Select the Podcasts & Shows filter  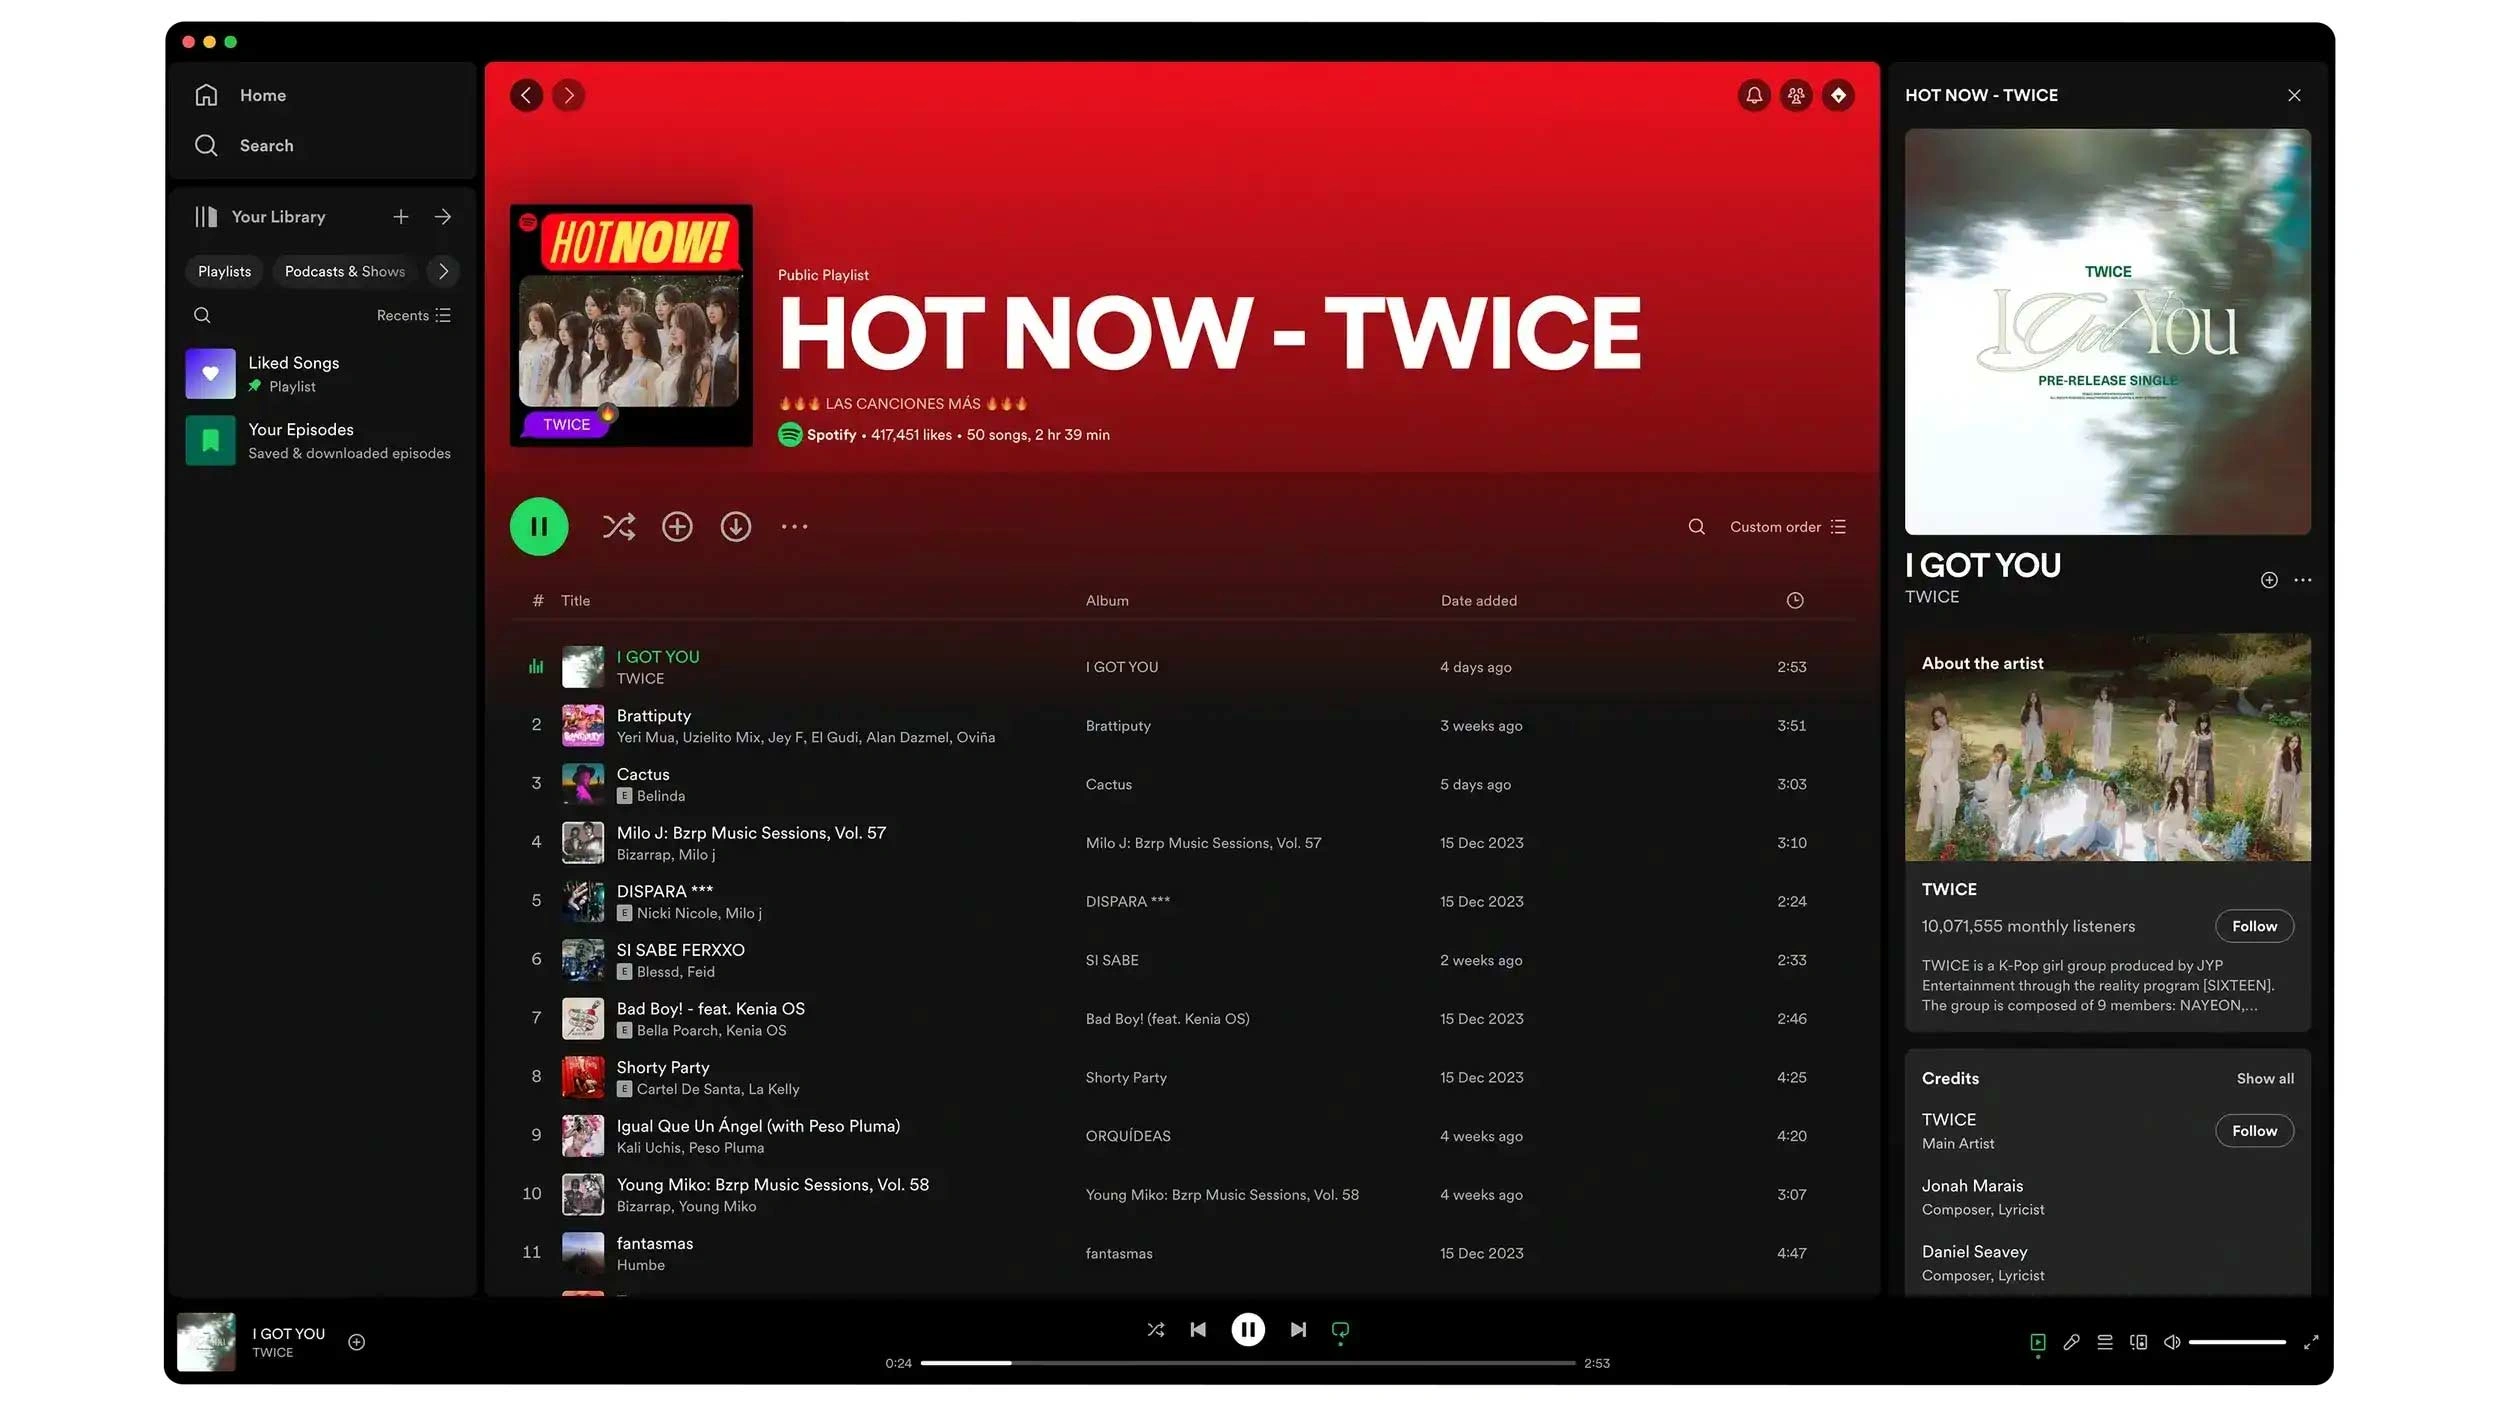[344, 271]
